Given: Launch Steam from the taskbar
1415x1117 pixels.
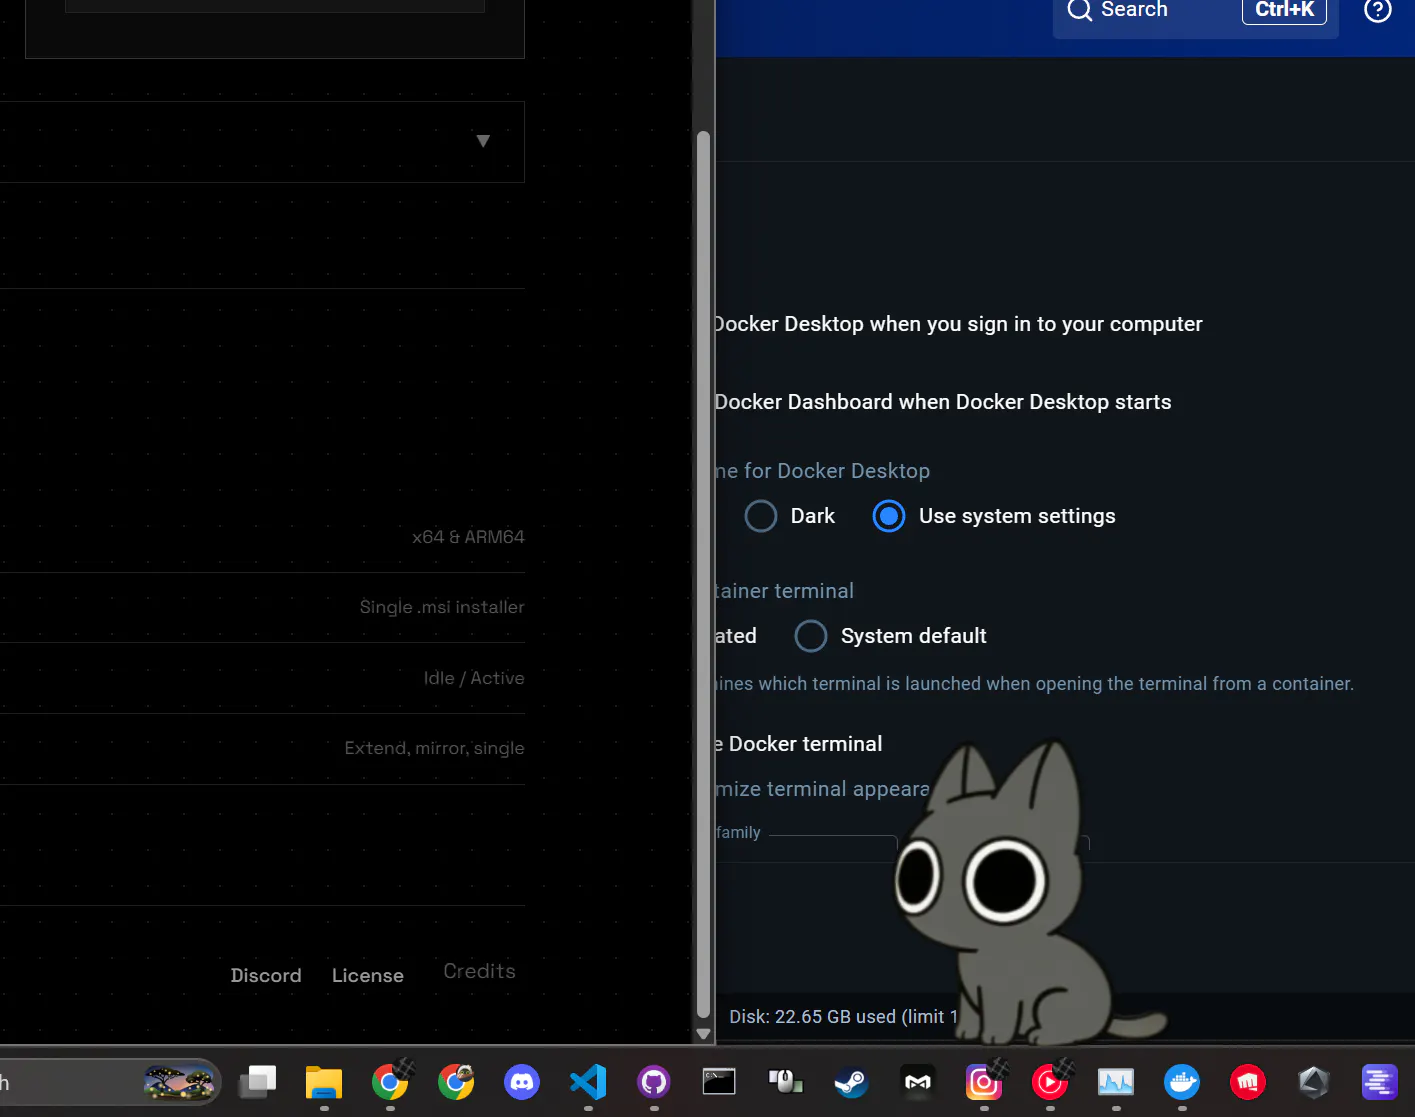Looking at the screenshot, I should (851, 1082).
